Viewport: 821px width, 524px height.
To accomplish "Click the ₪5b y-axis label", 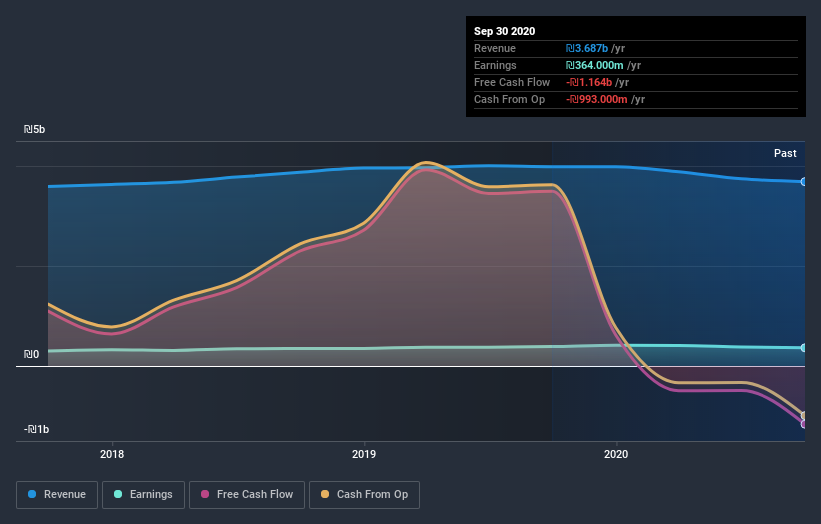I will (x=35, y=129).
